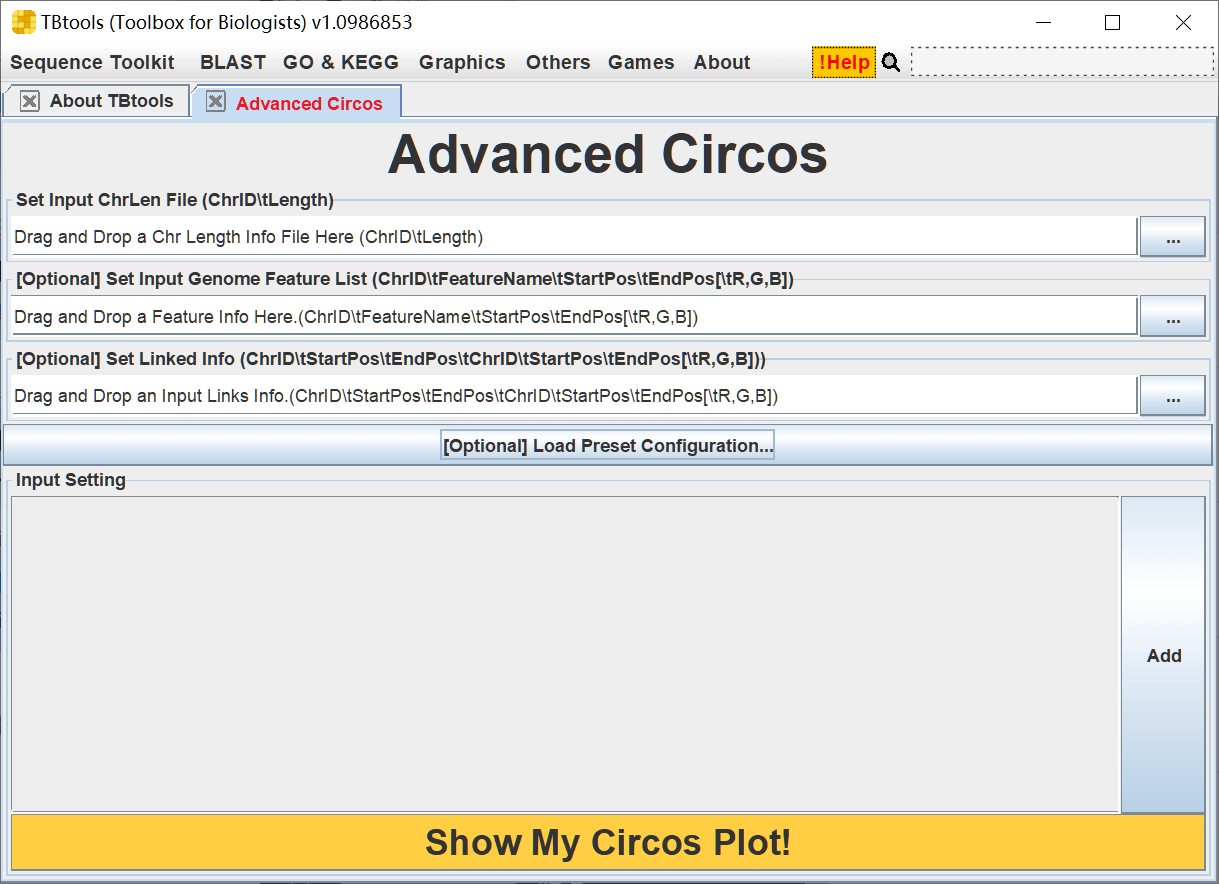Image resolution: width=1219 pixels, height=884 pixels.
Task: Click the empty Input Setting list area
Action: tap(565, 654)
